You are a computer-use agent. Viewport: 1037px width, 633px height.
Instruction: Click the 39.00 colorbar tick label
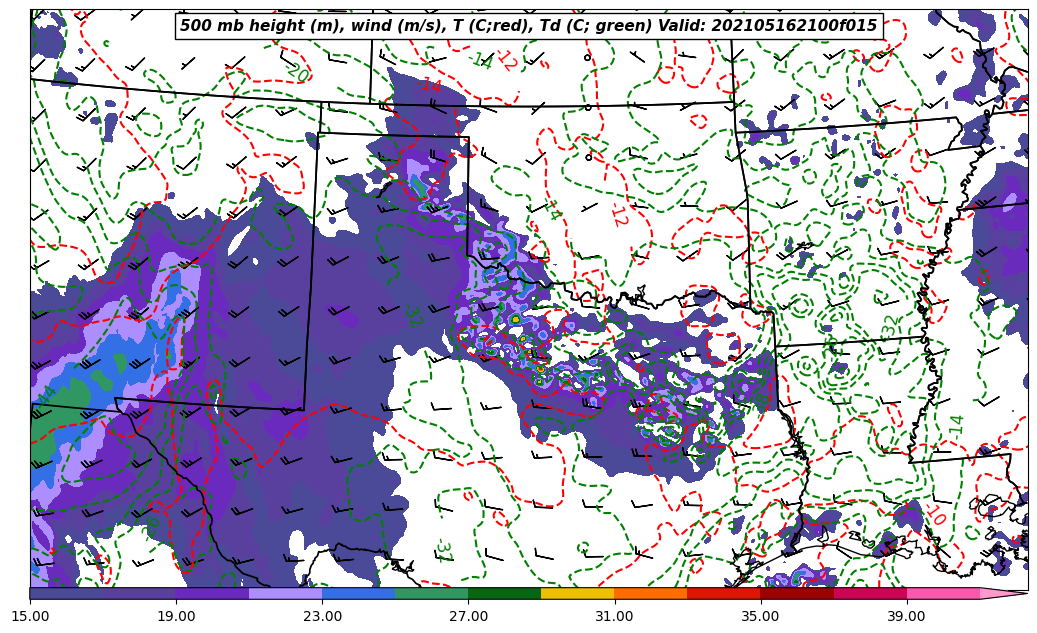906,617
